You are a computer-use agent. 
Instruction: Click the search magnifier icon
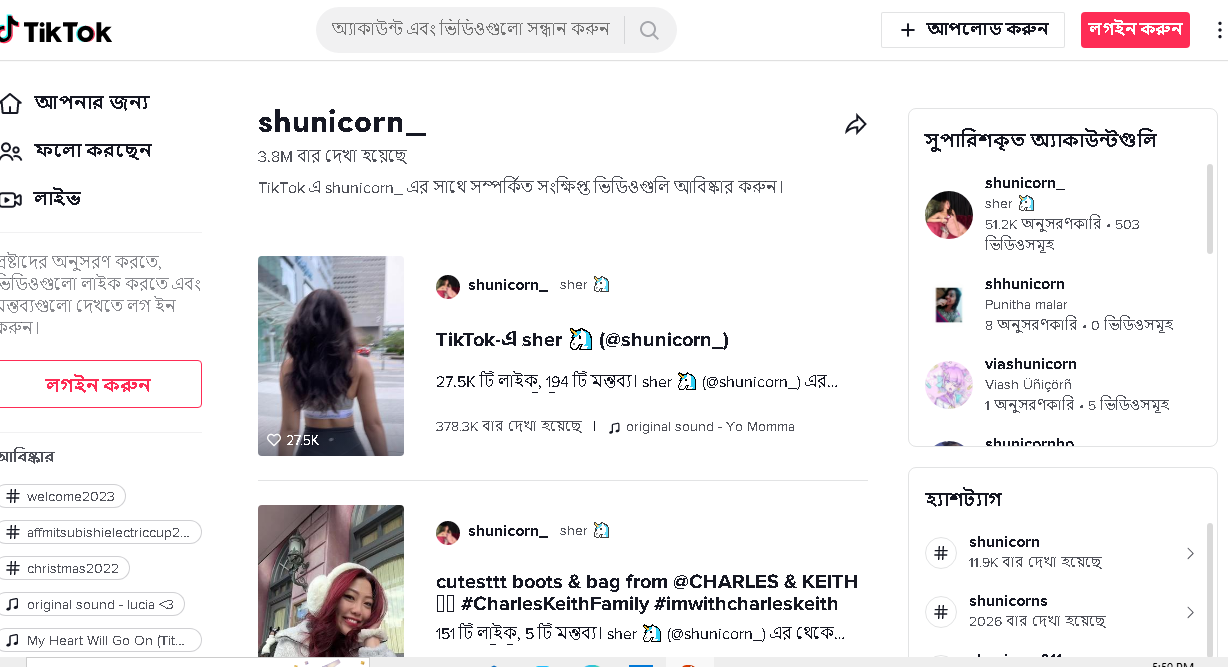[649, 30]
